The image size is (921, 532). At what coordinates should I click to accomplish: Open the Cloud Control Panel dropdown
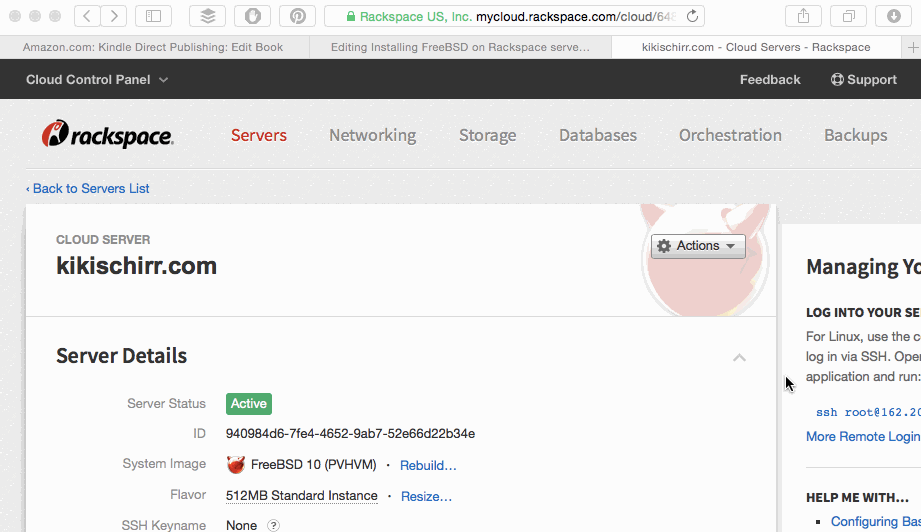tap(97, 80)
